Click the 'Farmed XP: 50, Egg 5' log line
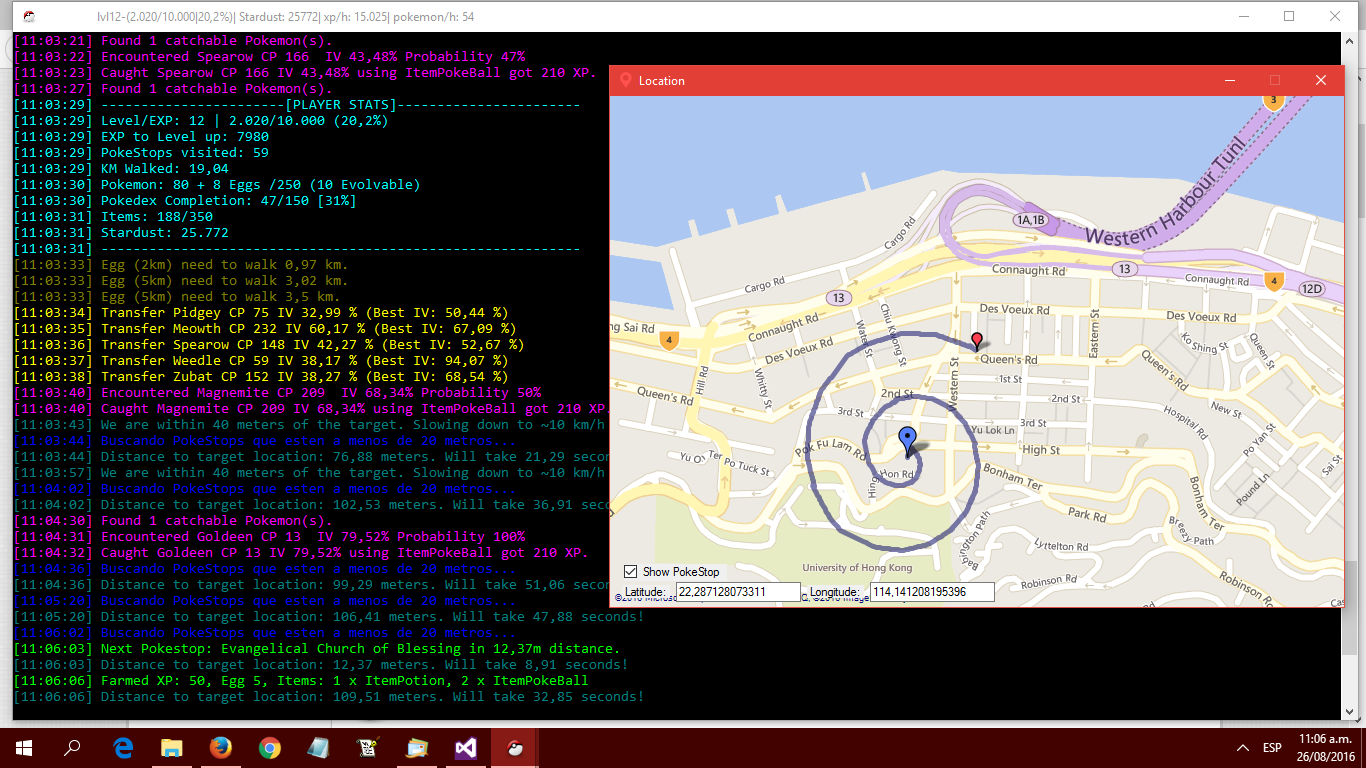The height and width of the screenshot is (768, 1366). click(302, 681)
